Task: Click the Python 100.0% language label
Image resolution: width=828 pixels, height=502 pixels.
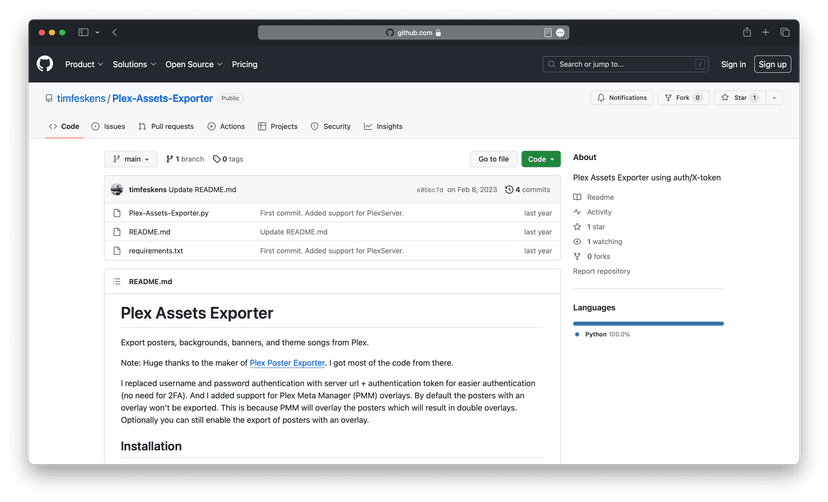Action: 607,334
